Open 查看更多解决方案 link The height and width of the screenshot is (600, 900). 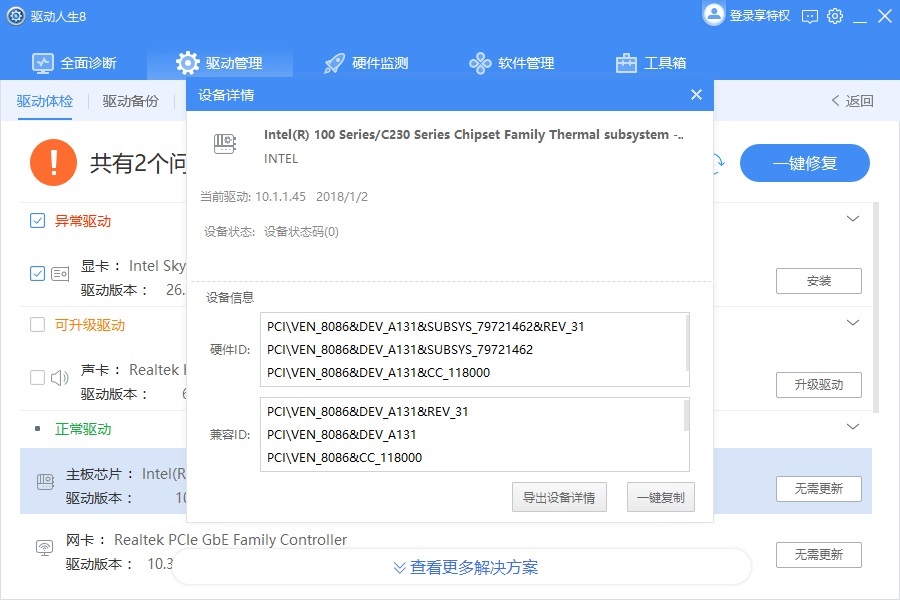(467, 566)
